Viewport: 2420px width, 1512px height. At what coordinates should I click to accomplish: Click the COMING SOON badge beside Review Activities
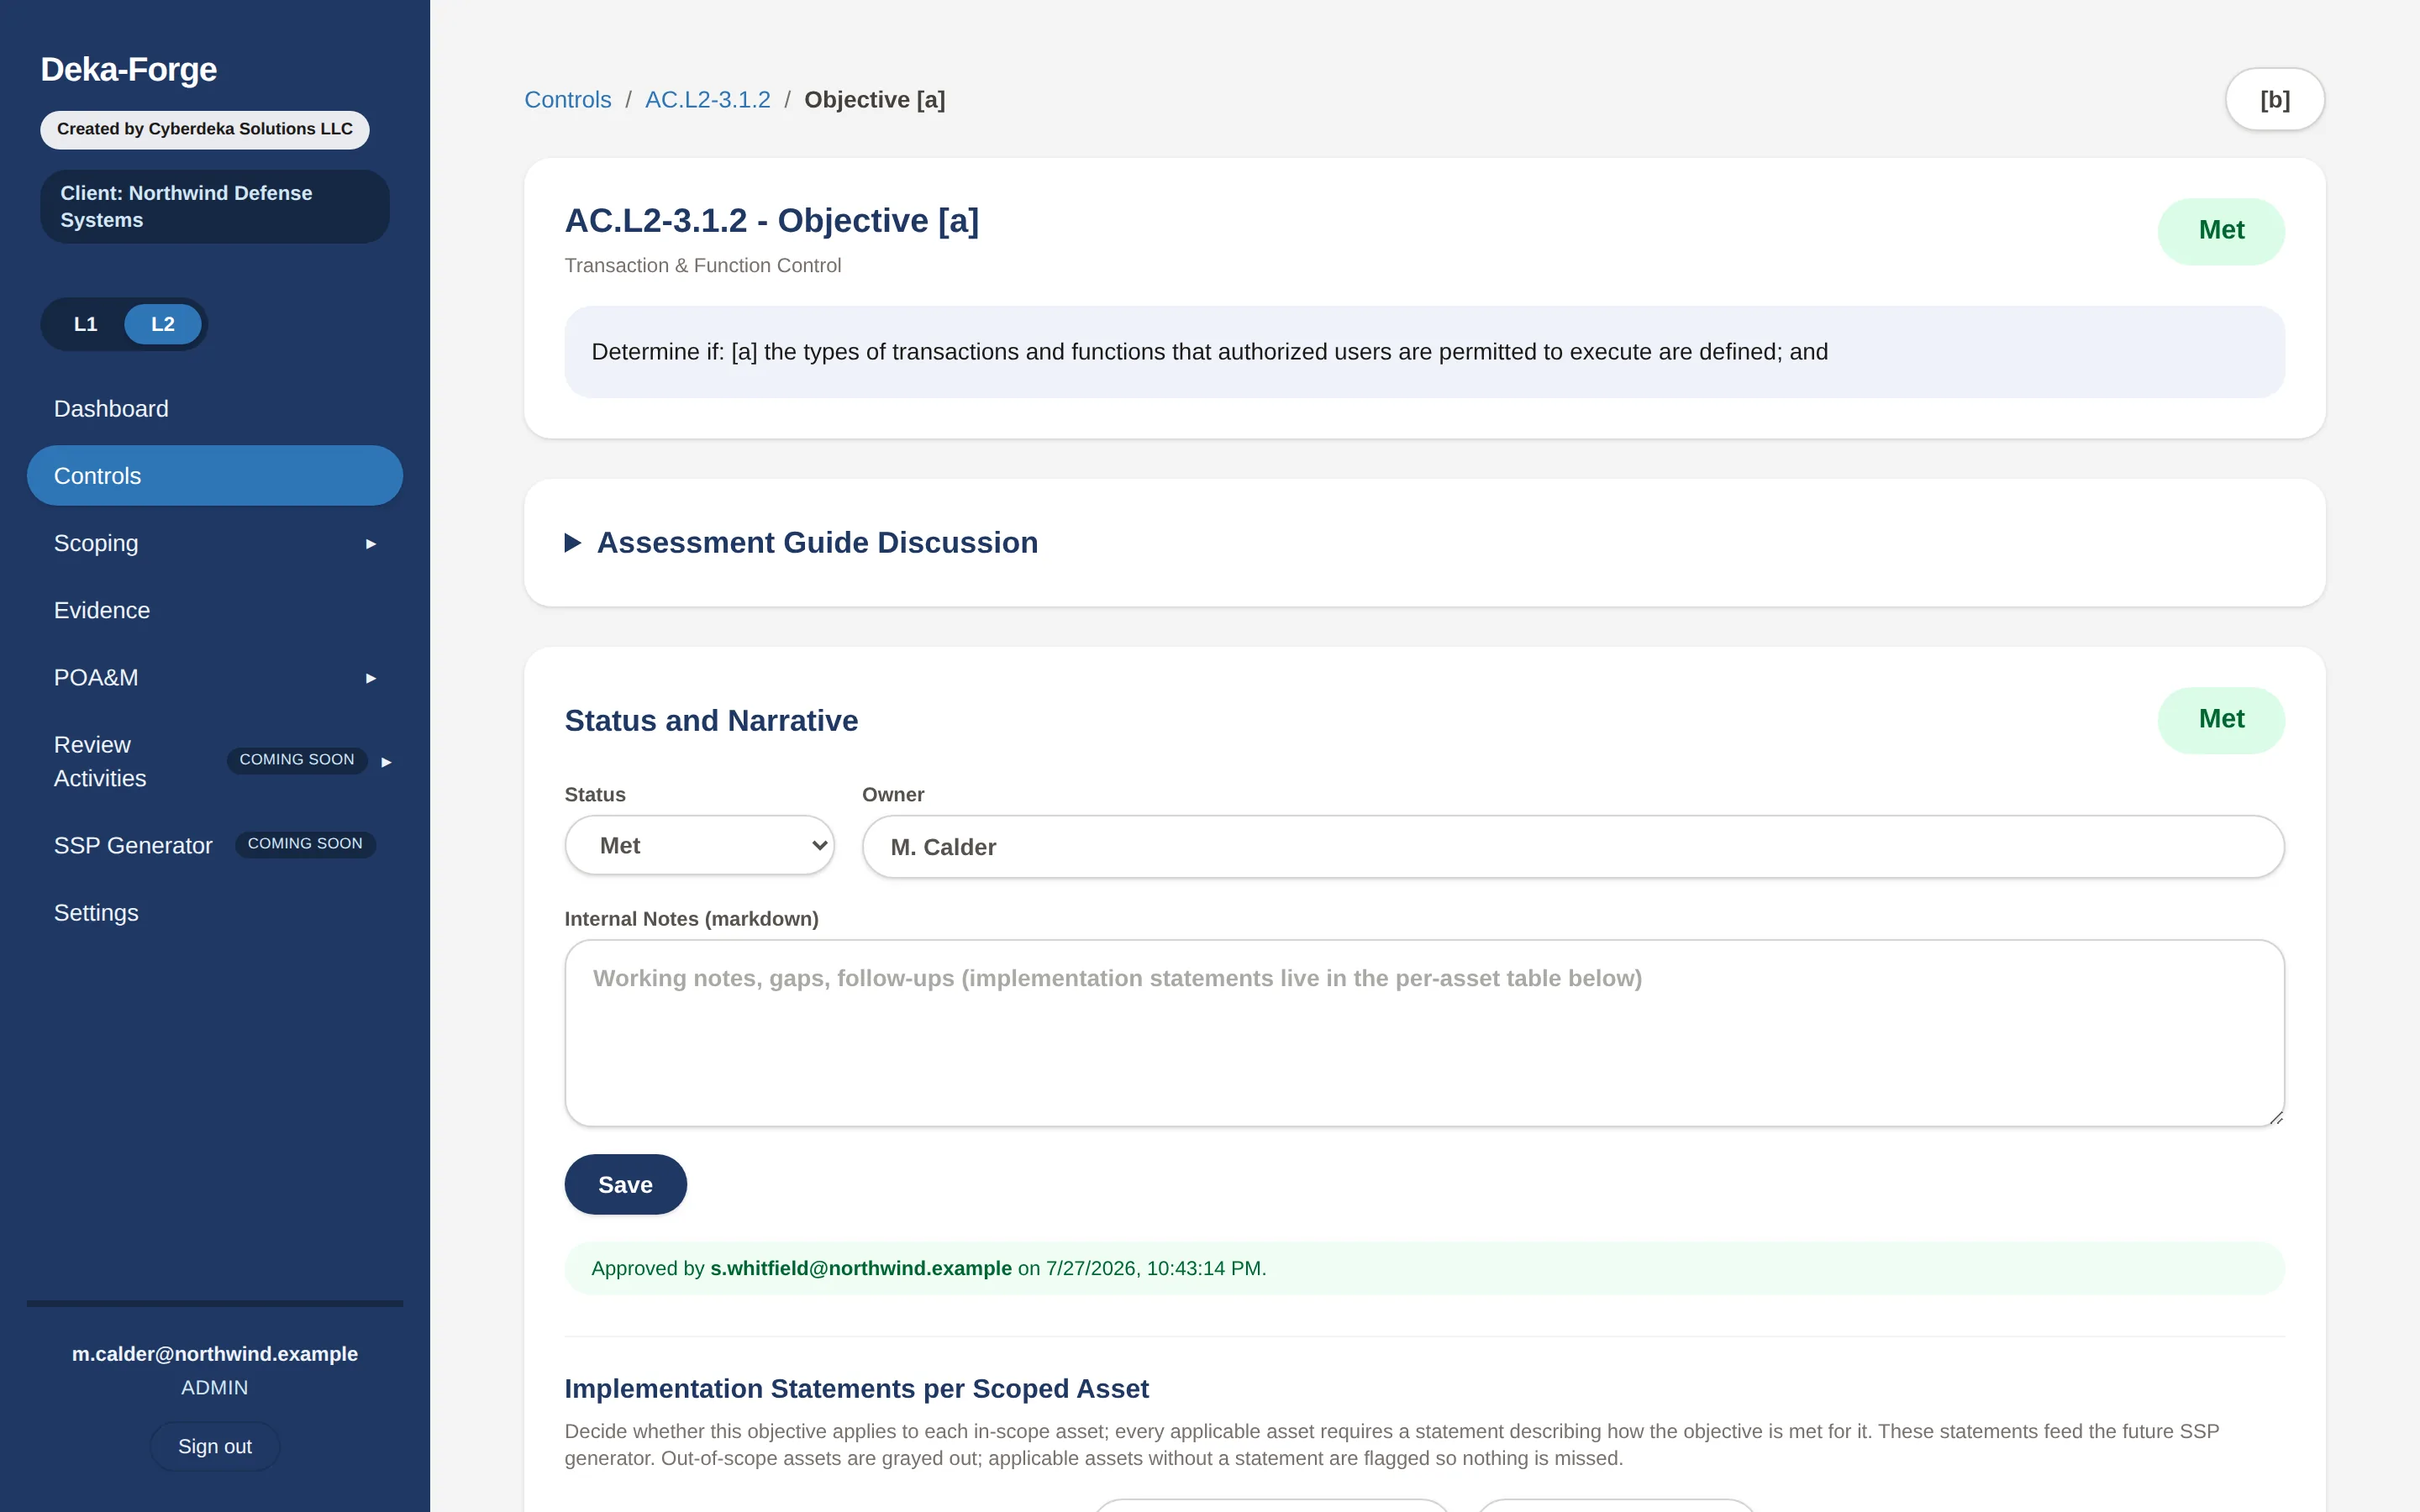[x=297, y=760]
